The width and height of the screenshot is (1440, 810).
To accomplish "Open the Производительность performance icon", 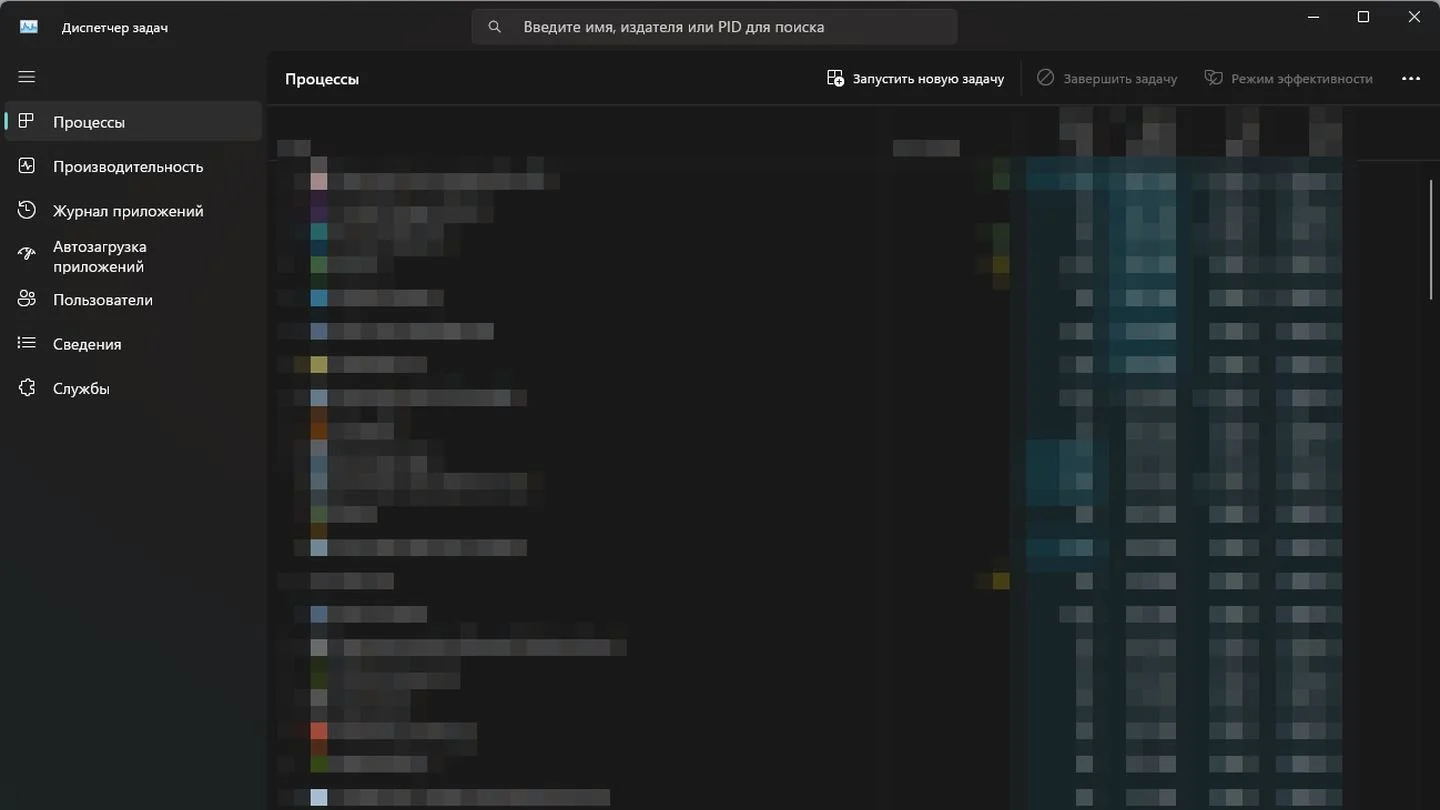I will click(27, 166).
